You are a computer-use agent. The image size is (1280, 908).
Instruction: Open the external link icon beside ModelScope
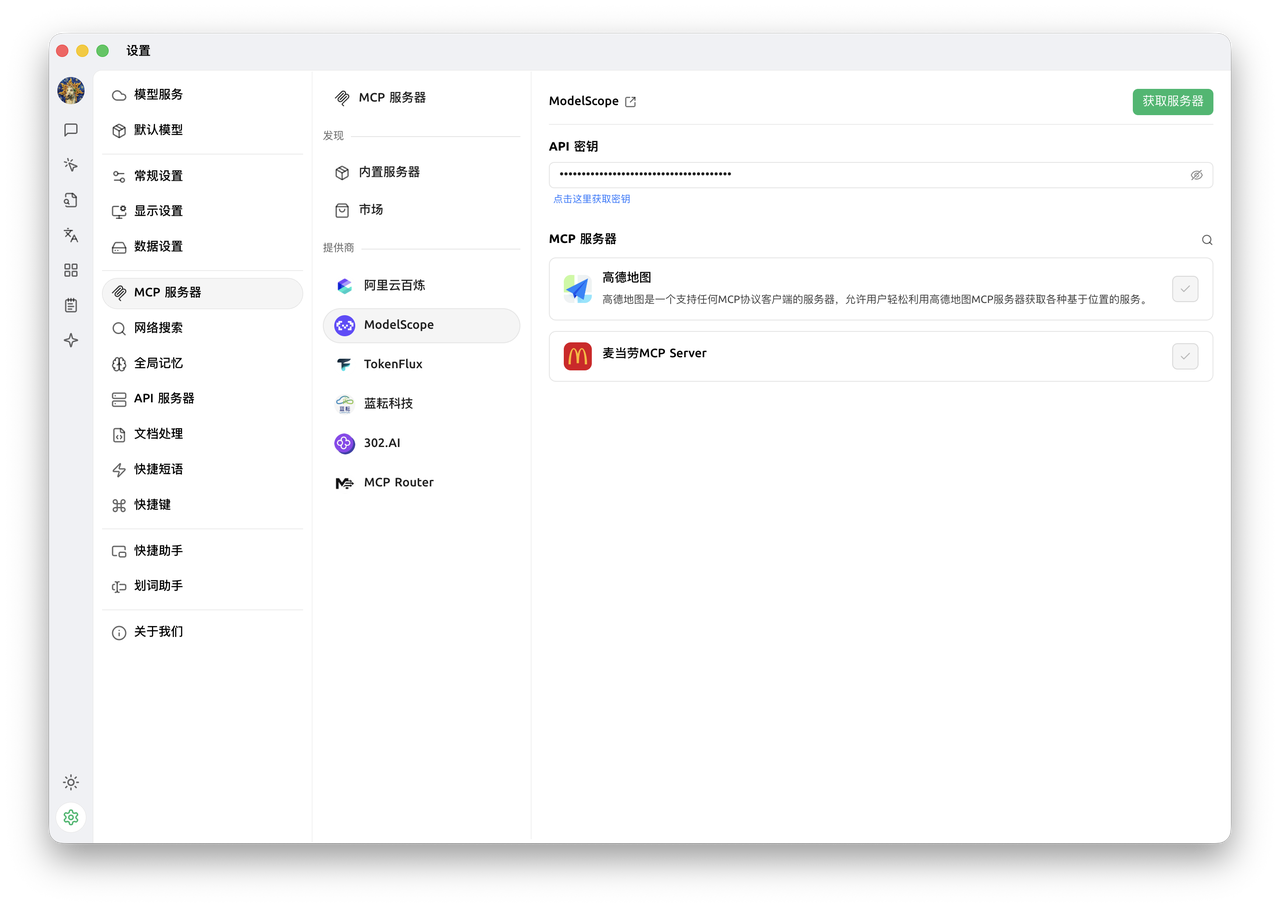[x=631, y=102]
